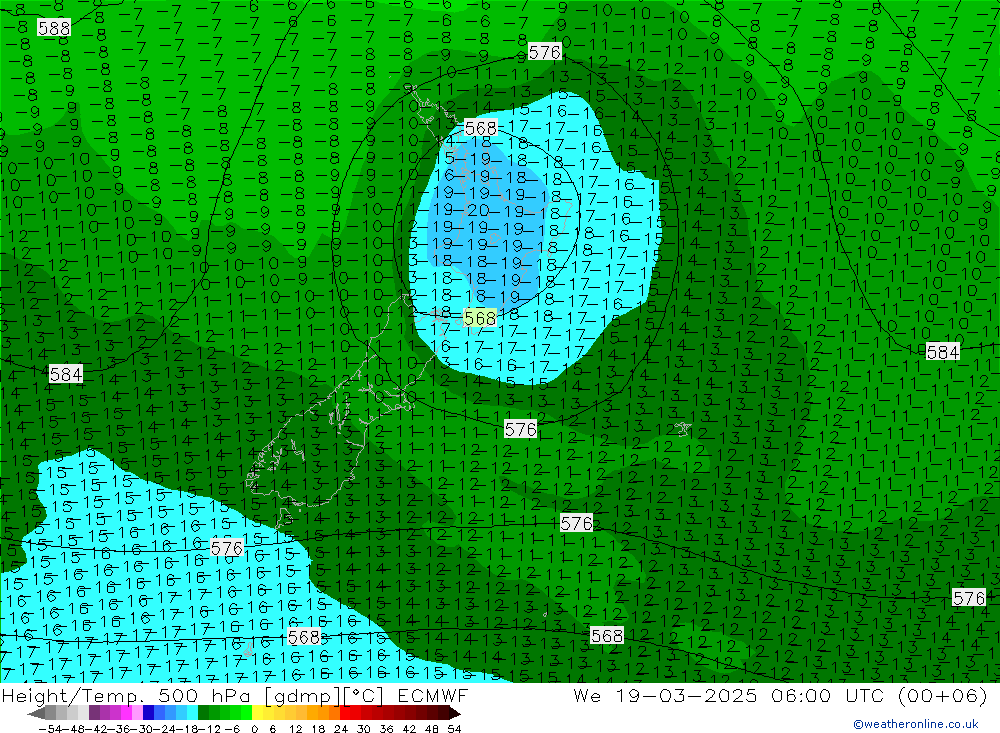Click the dark maroon right arrow end of legend
The height and width of the screenshot is (733, 1000).
coord(454,713)
